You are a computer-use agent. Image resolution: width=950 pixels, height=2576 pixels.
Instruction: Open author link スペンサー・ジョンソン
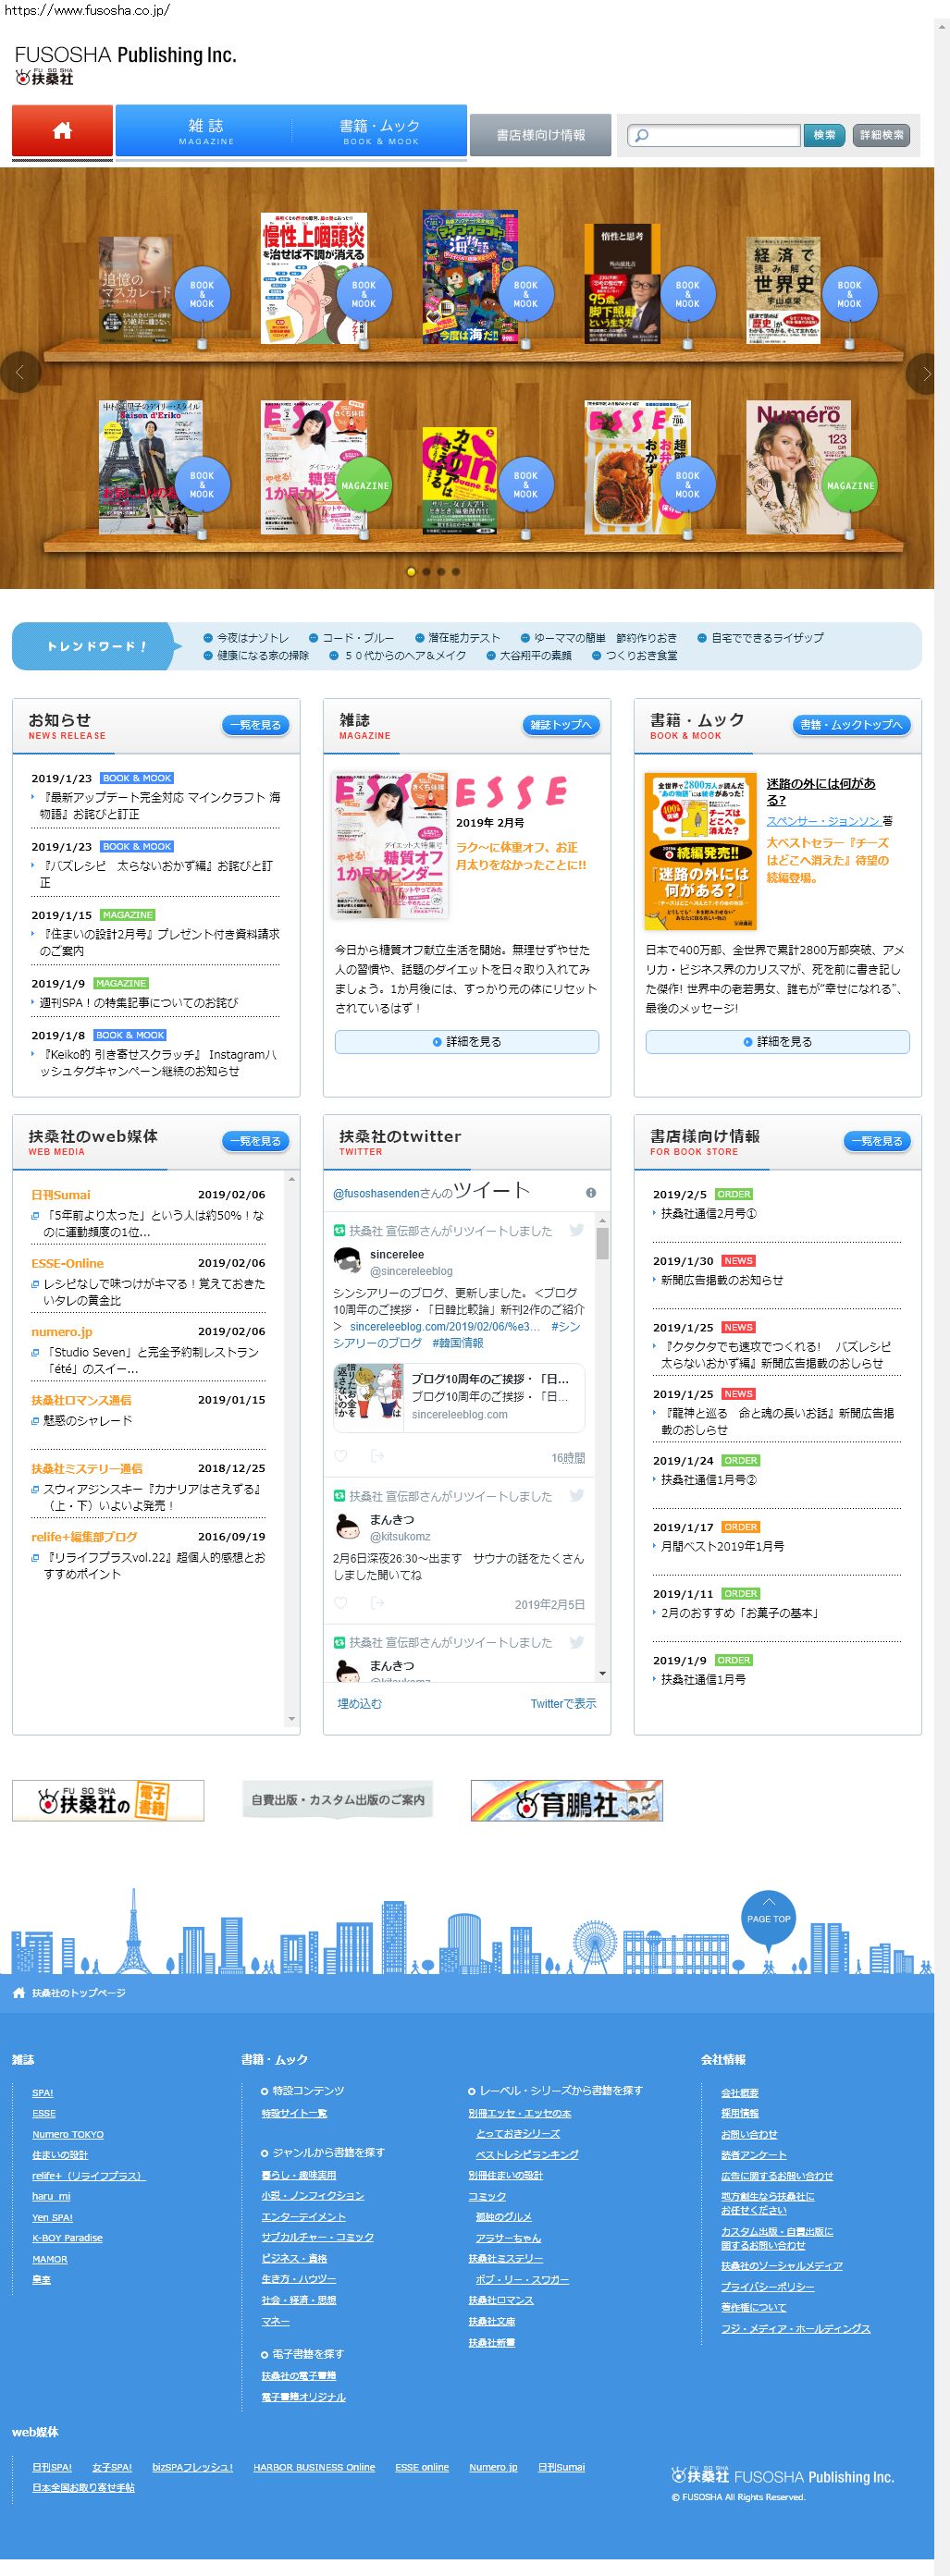click(823, 821)
